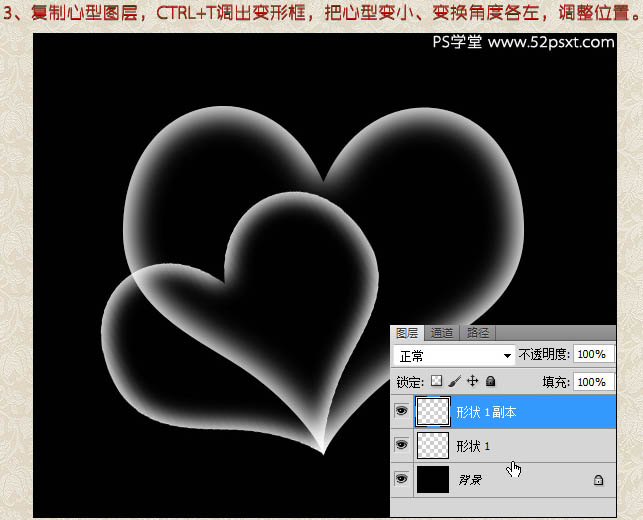Select the 图层 tab
Screen dimensions: 643x520
coord(407,333)
